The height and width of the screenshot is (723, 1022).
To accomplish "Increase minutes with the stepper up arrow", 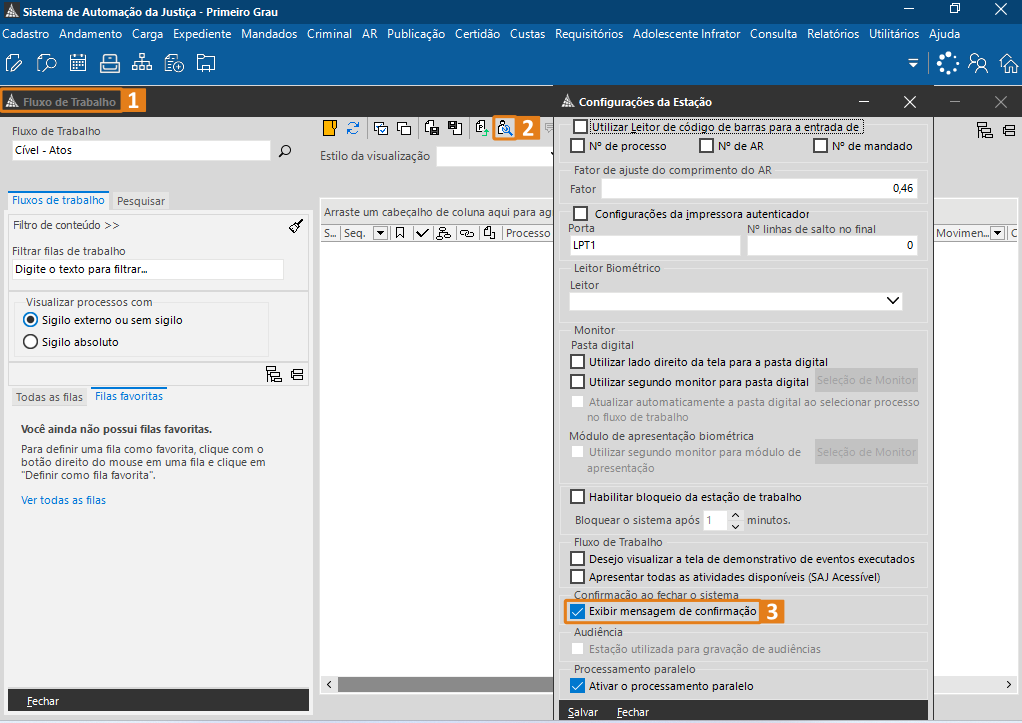I will (x=736, y=516).
